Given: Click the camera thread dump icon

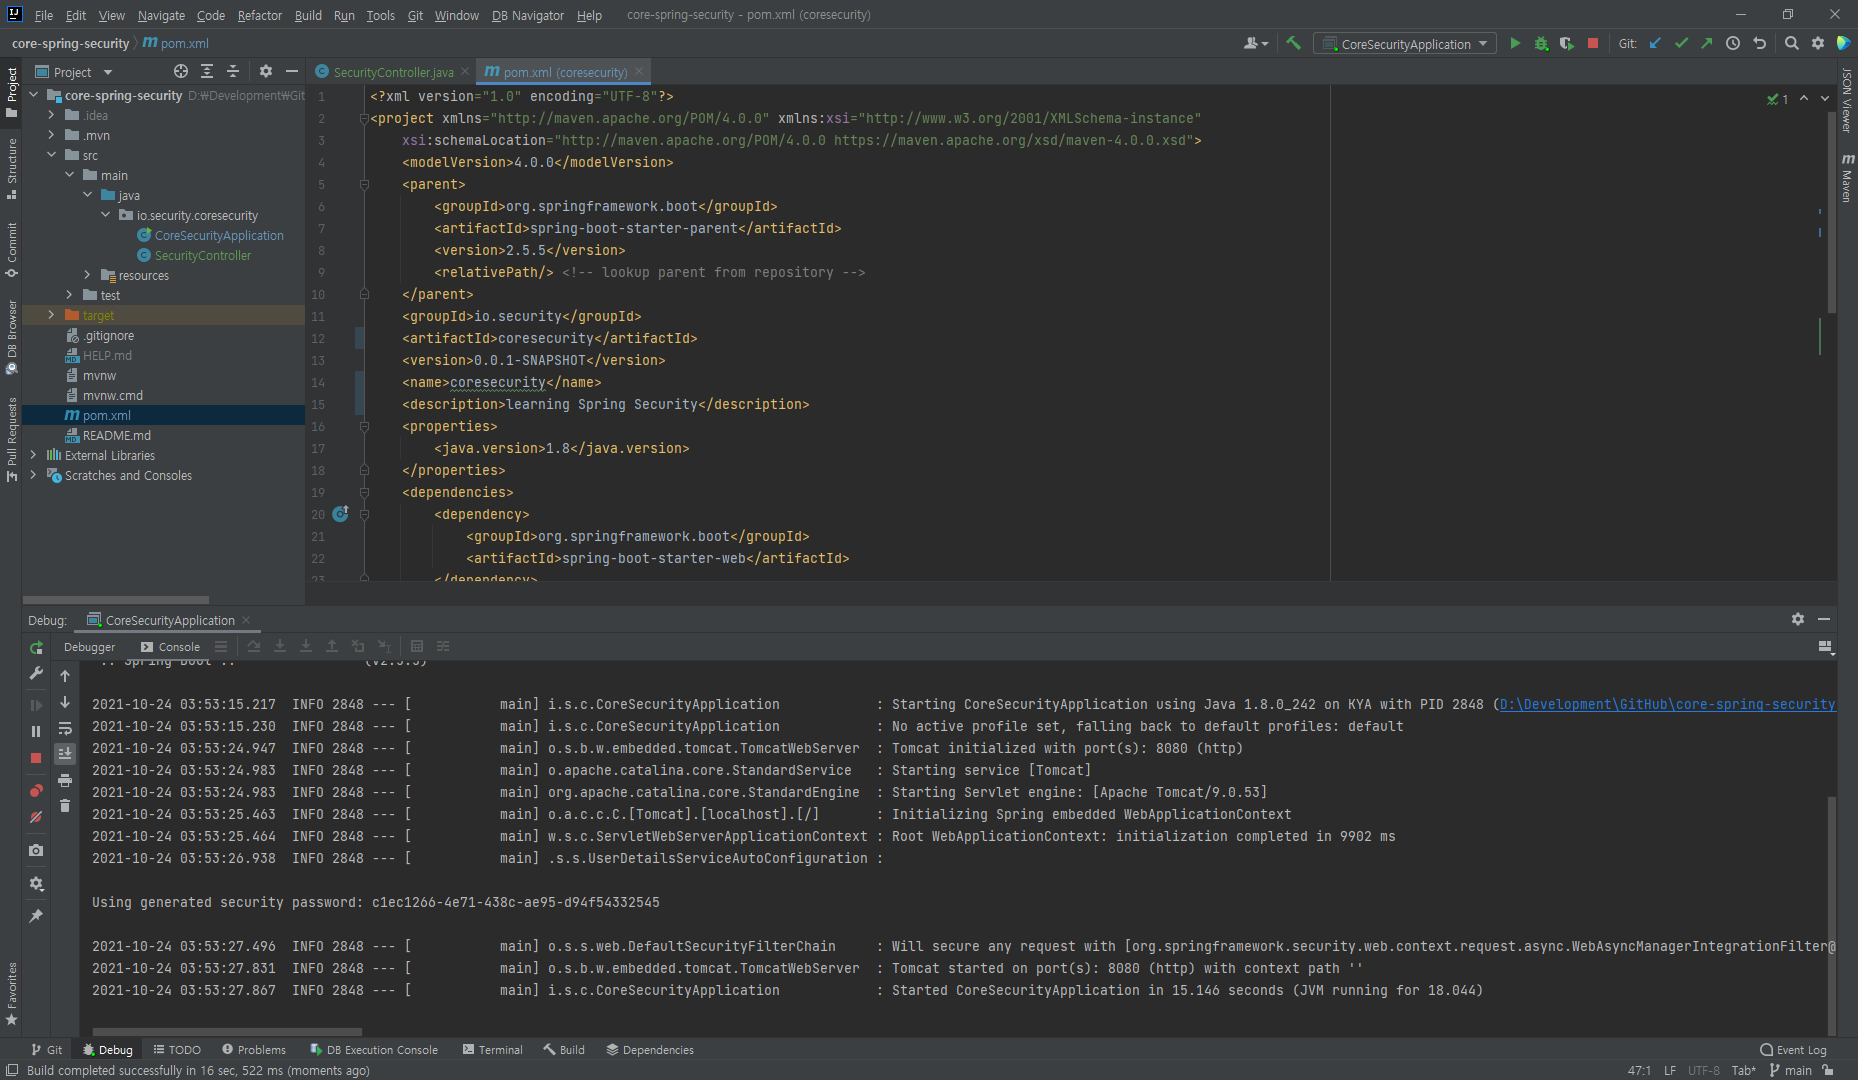Looking at the screenshot, I should tap(36, 850).
